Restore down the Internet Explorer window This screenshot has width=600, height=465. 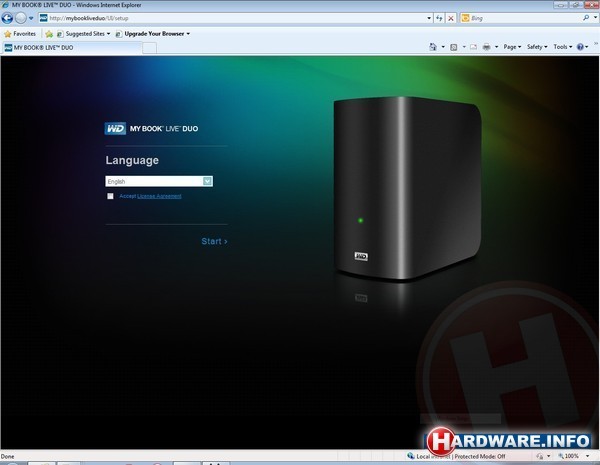(576, 5)
